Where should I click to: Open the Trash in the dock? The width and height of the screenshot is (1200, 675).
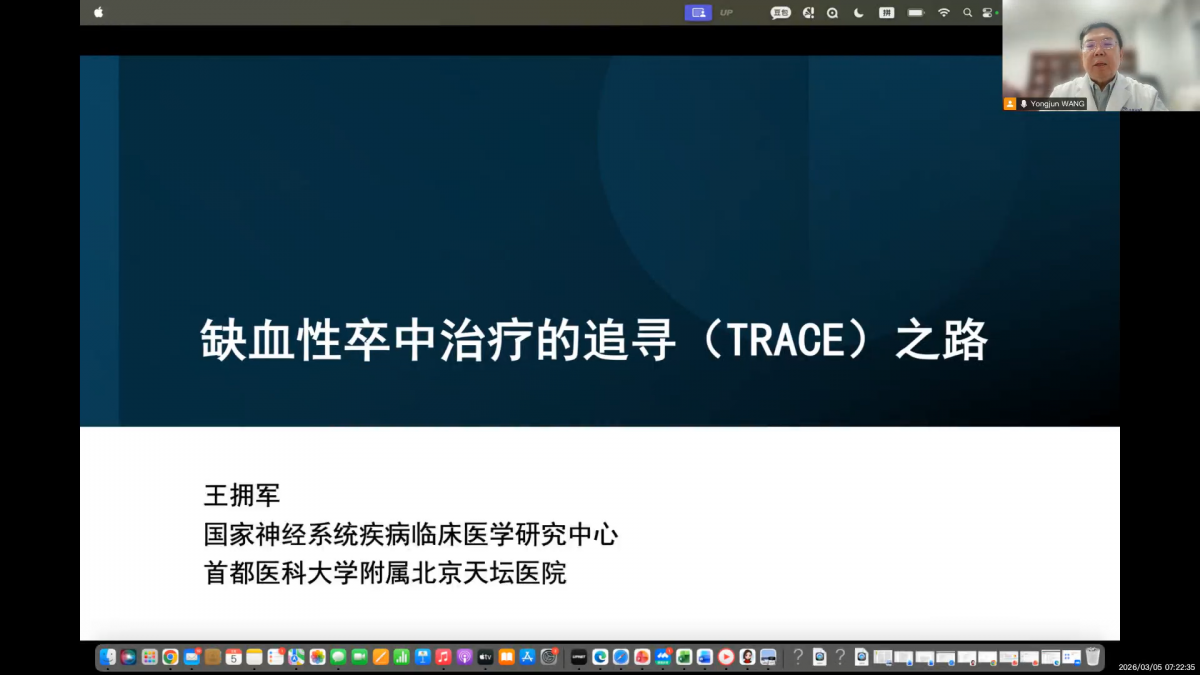point(1093,657)
